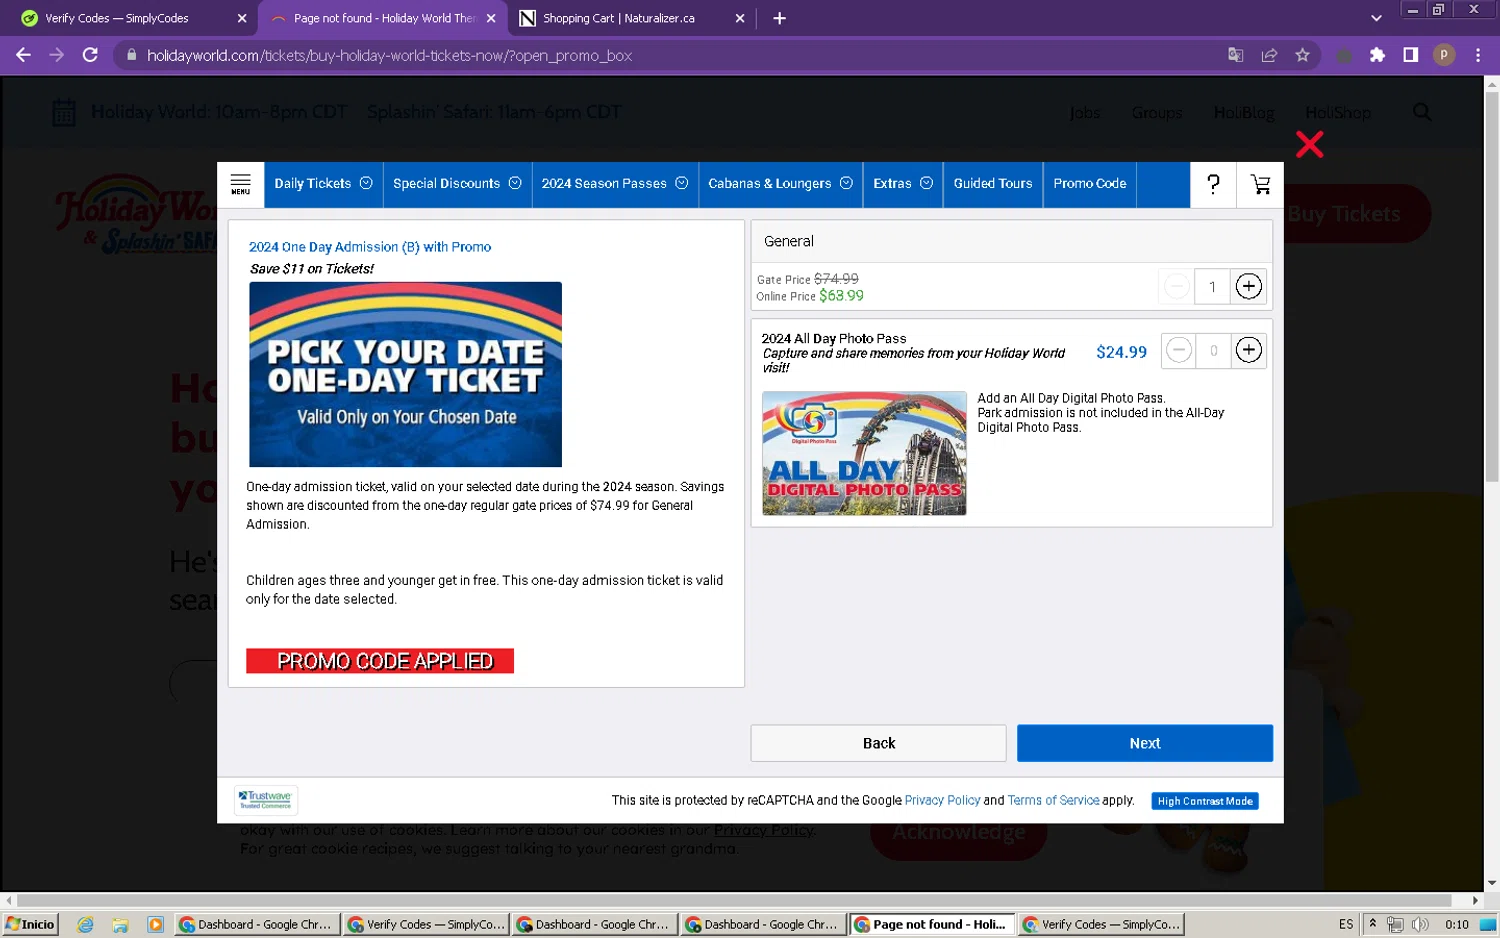Open the Chrome three-dot menu

(x=1477, y=55)
